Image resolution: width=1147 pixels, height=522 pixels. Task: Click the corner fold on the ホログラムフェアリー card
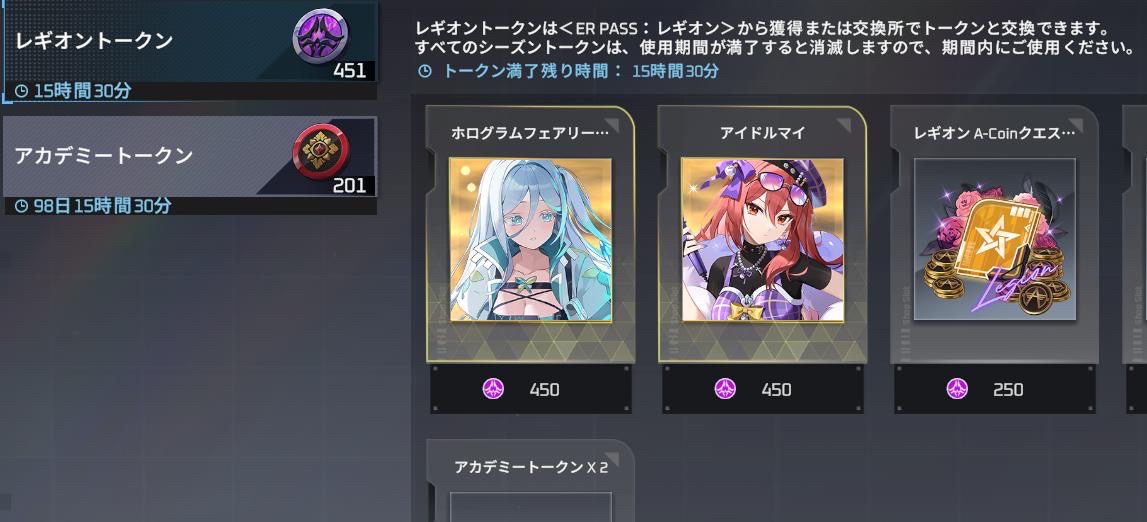point(613,126)
